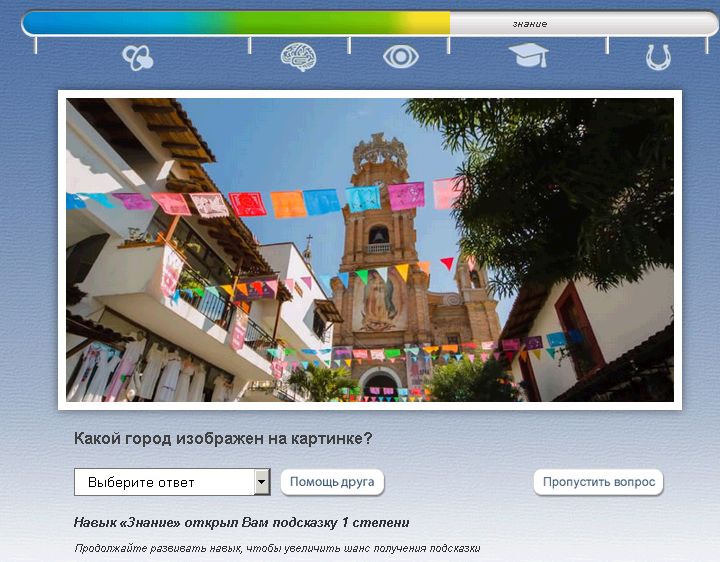Select the brain skill icon
This screenshot has width=720, height=562.
click(298, 57)
